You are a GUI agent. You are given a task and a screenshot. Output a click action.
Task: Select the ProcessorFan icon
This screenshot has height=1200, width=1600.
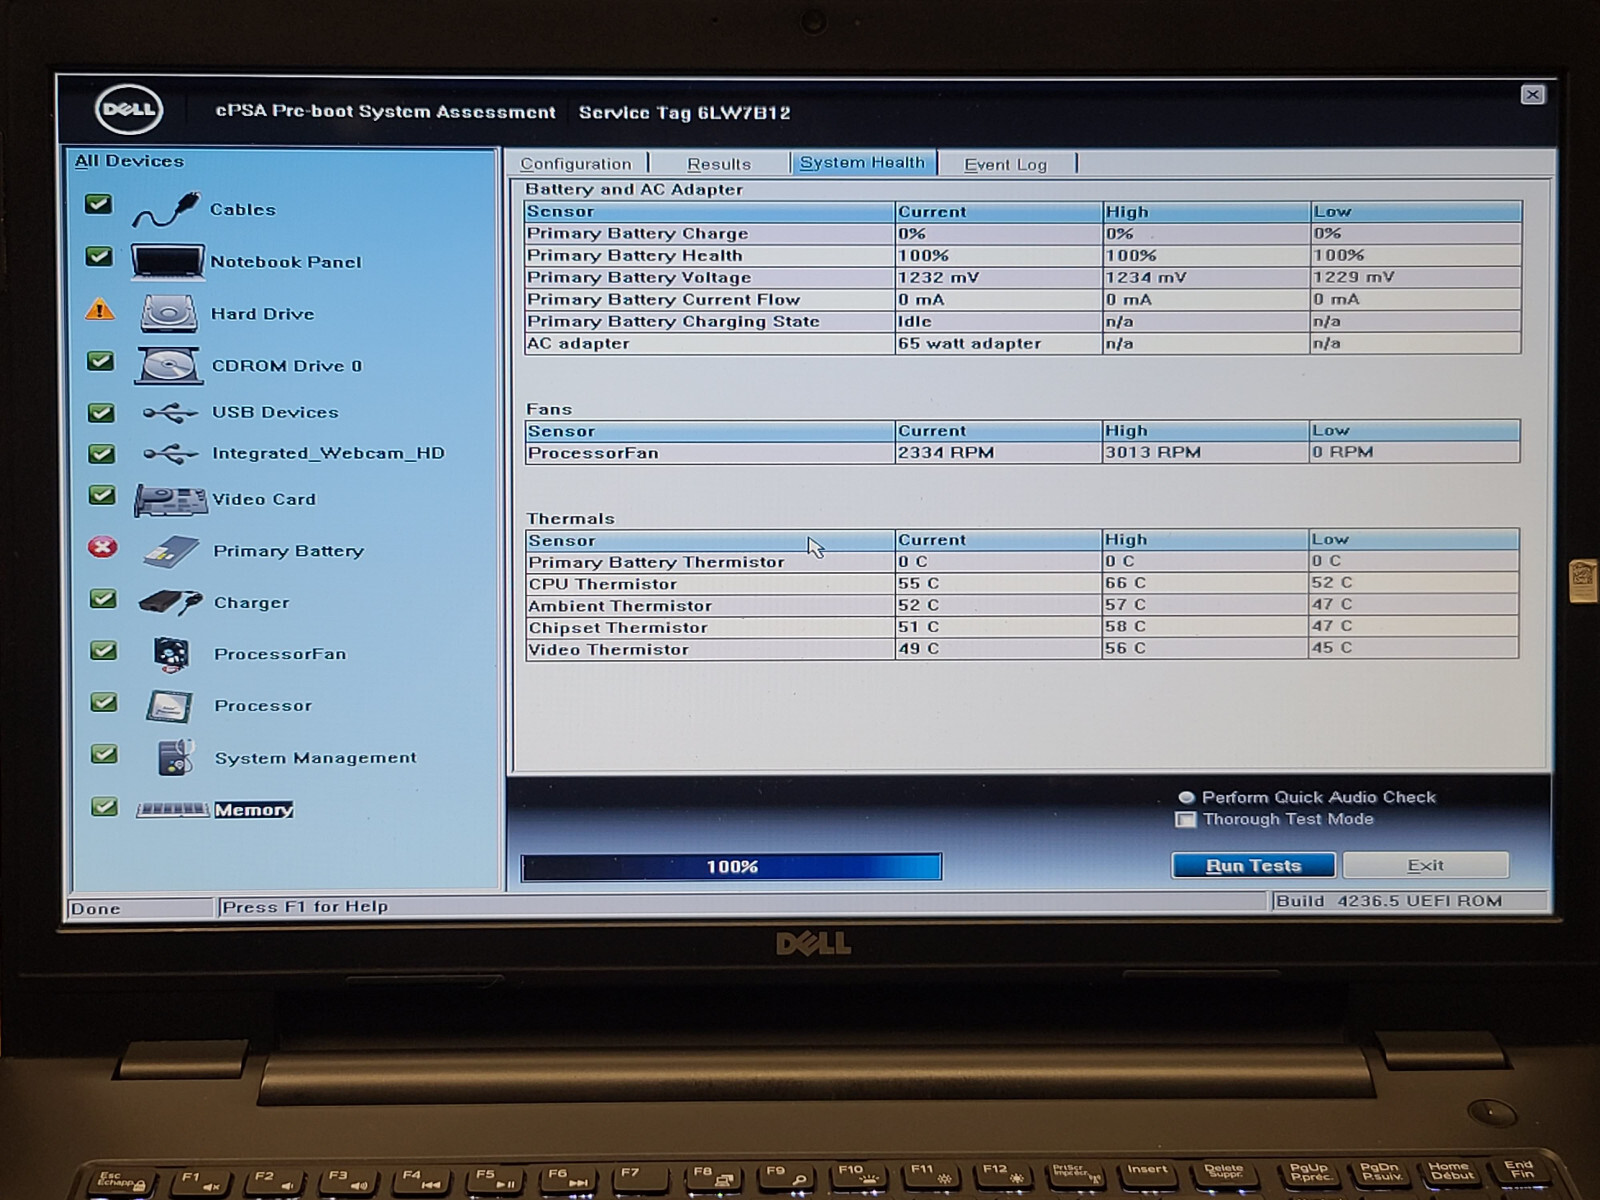[171, 654]
